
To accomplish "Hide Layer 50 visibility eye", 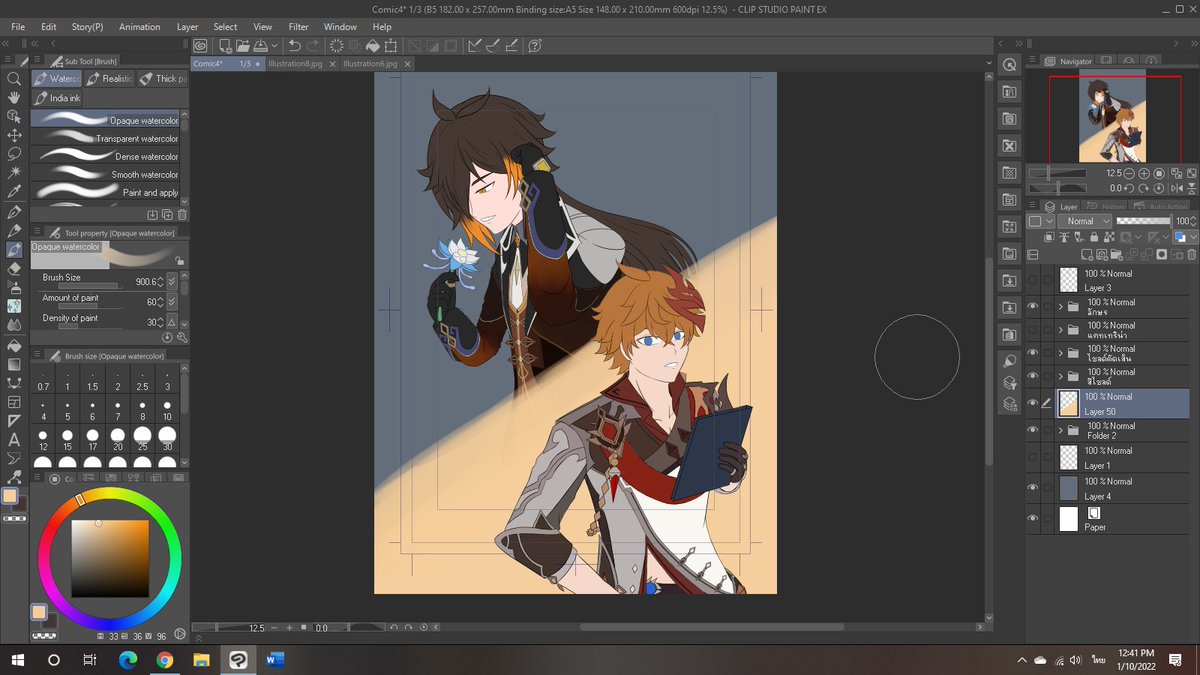I will (x=1033, y=403).
